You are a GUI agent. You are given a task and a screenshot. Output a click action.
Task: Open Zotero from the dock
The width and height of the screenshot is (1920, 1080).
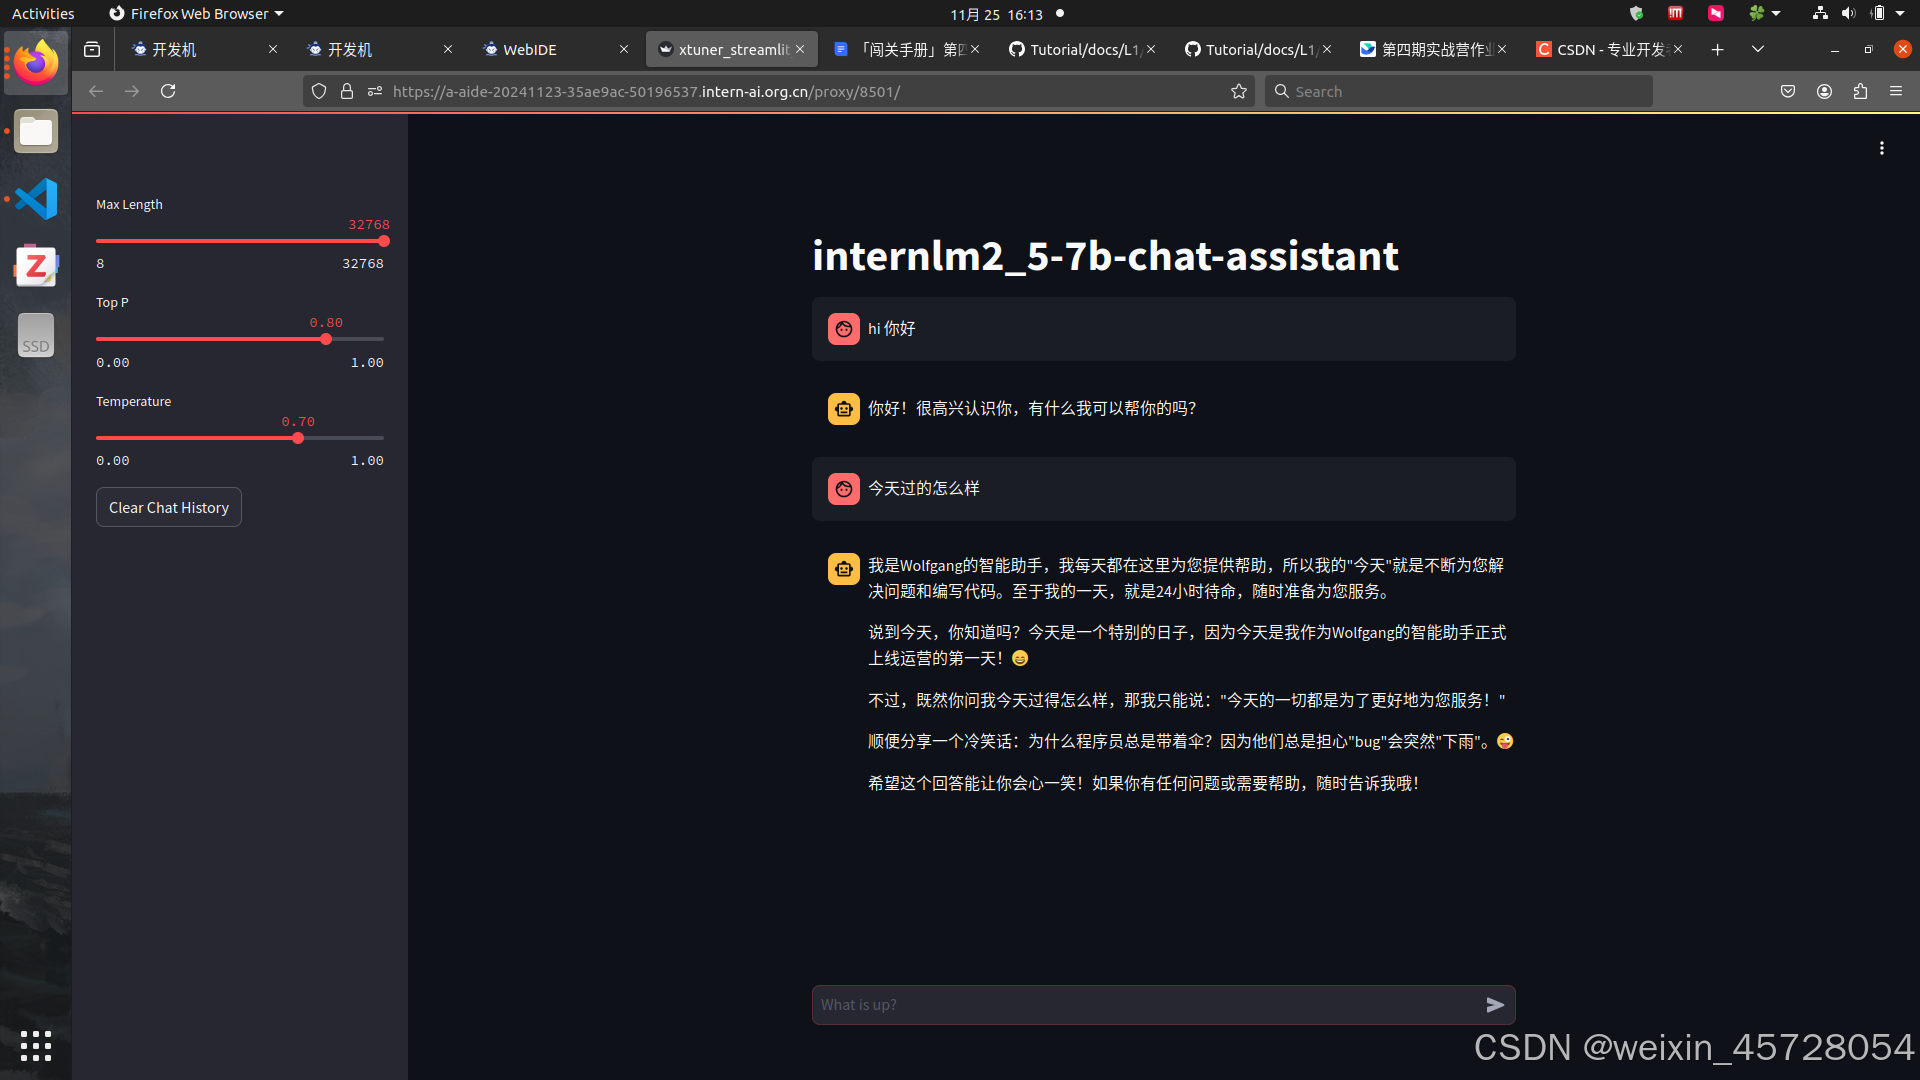[35, 265]
